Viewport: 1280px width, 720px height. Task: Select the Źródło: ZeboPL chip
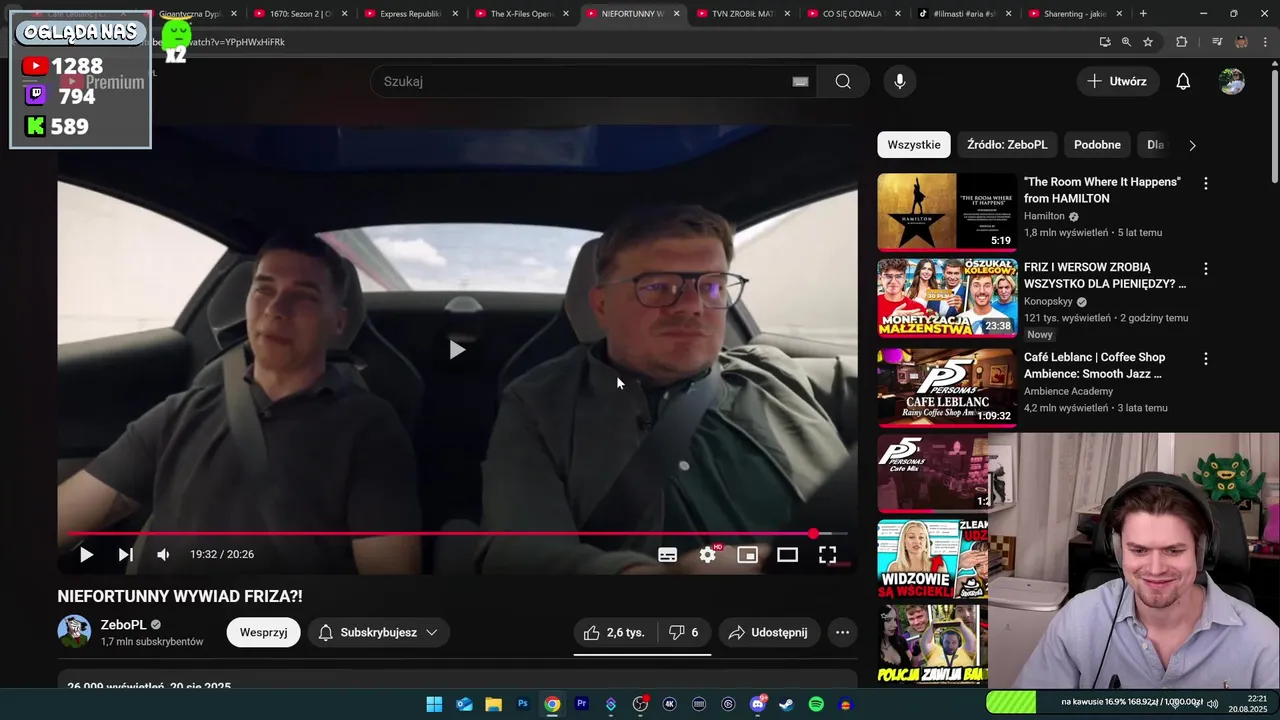click(1007, 145)
